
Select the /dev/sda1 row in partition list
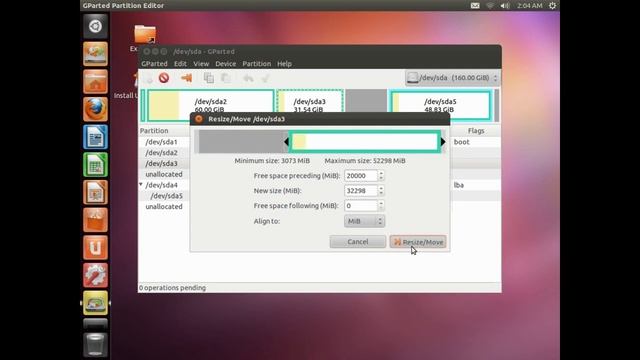tap(162, 142)
